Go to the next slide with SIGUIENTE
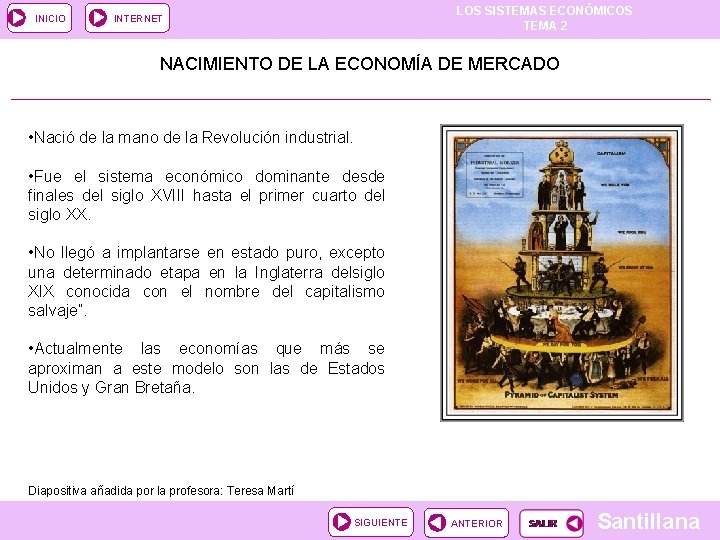The width and height of the screenshot is (720, 540). click(x=371, y=522)
